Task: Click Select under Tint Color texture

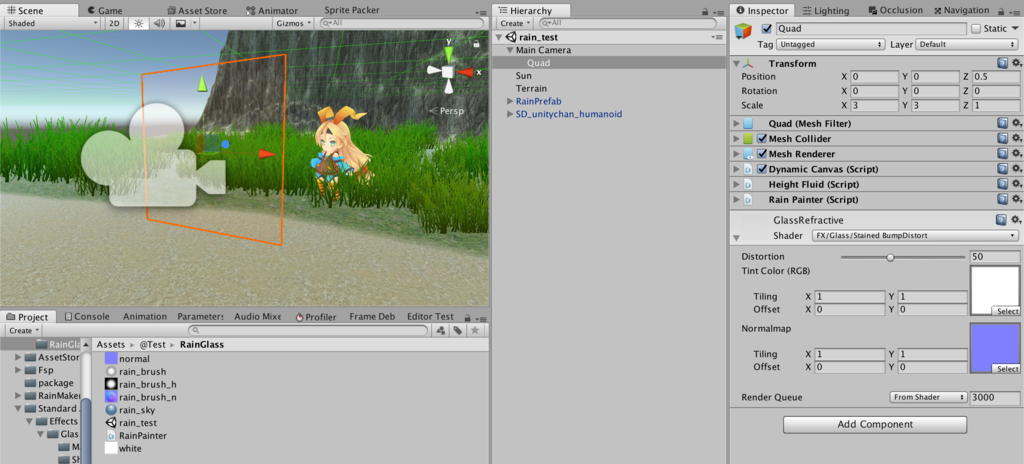Action: click(x=1006, y=311)
